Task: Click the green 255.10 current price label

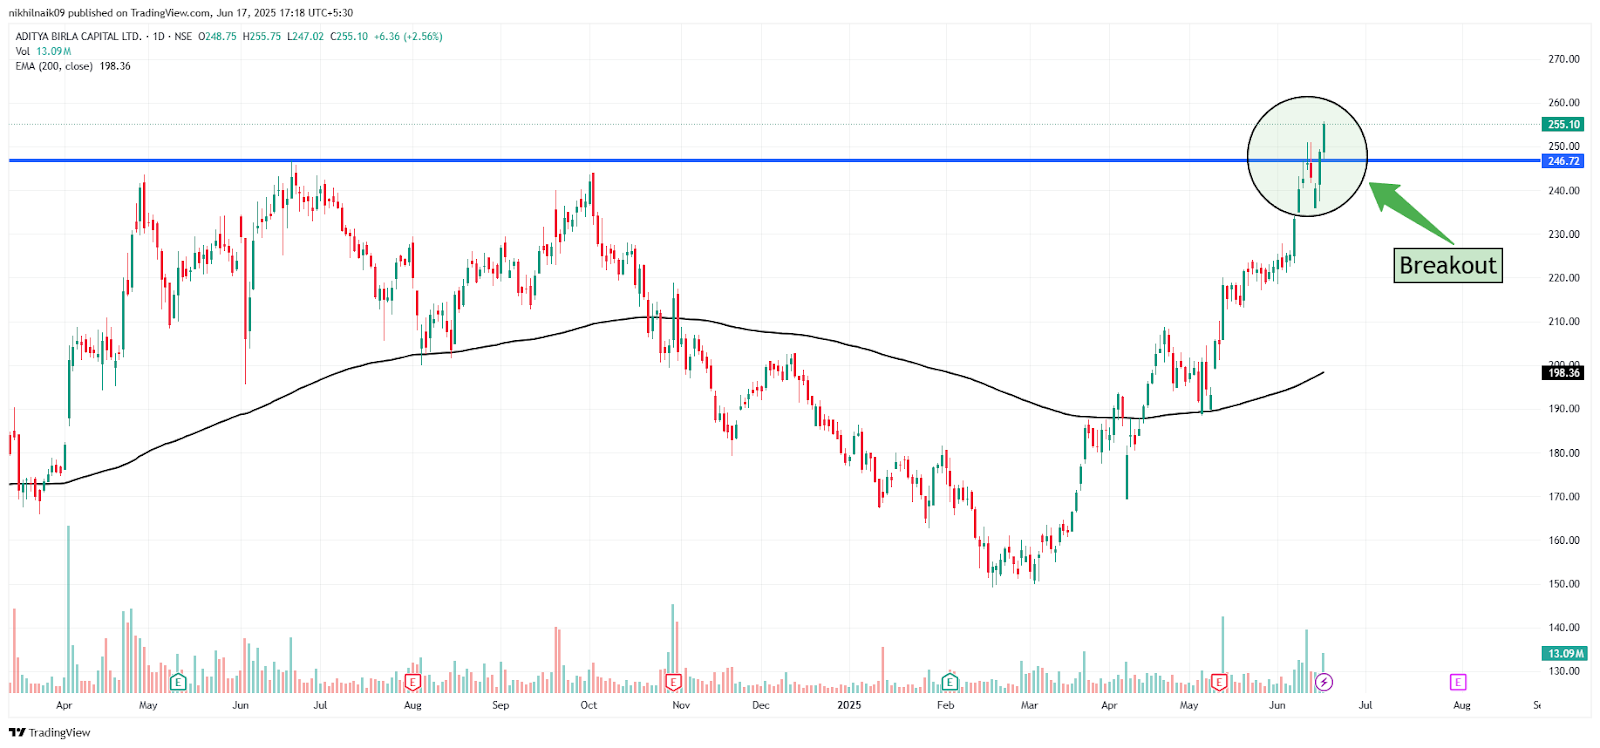Action: click(1563, 124)
